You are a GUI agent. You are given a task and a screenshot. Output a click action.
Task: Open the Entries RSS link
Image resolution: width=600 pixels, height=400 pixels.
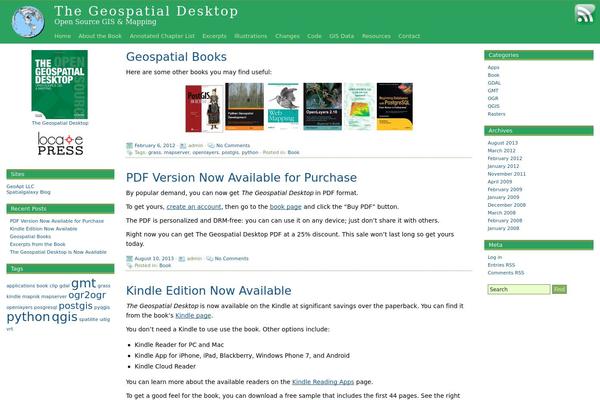click(501, 265)
